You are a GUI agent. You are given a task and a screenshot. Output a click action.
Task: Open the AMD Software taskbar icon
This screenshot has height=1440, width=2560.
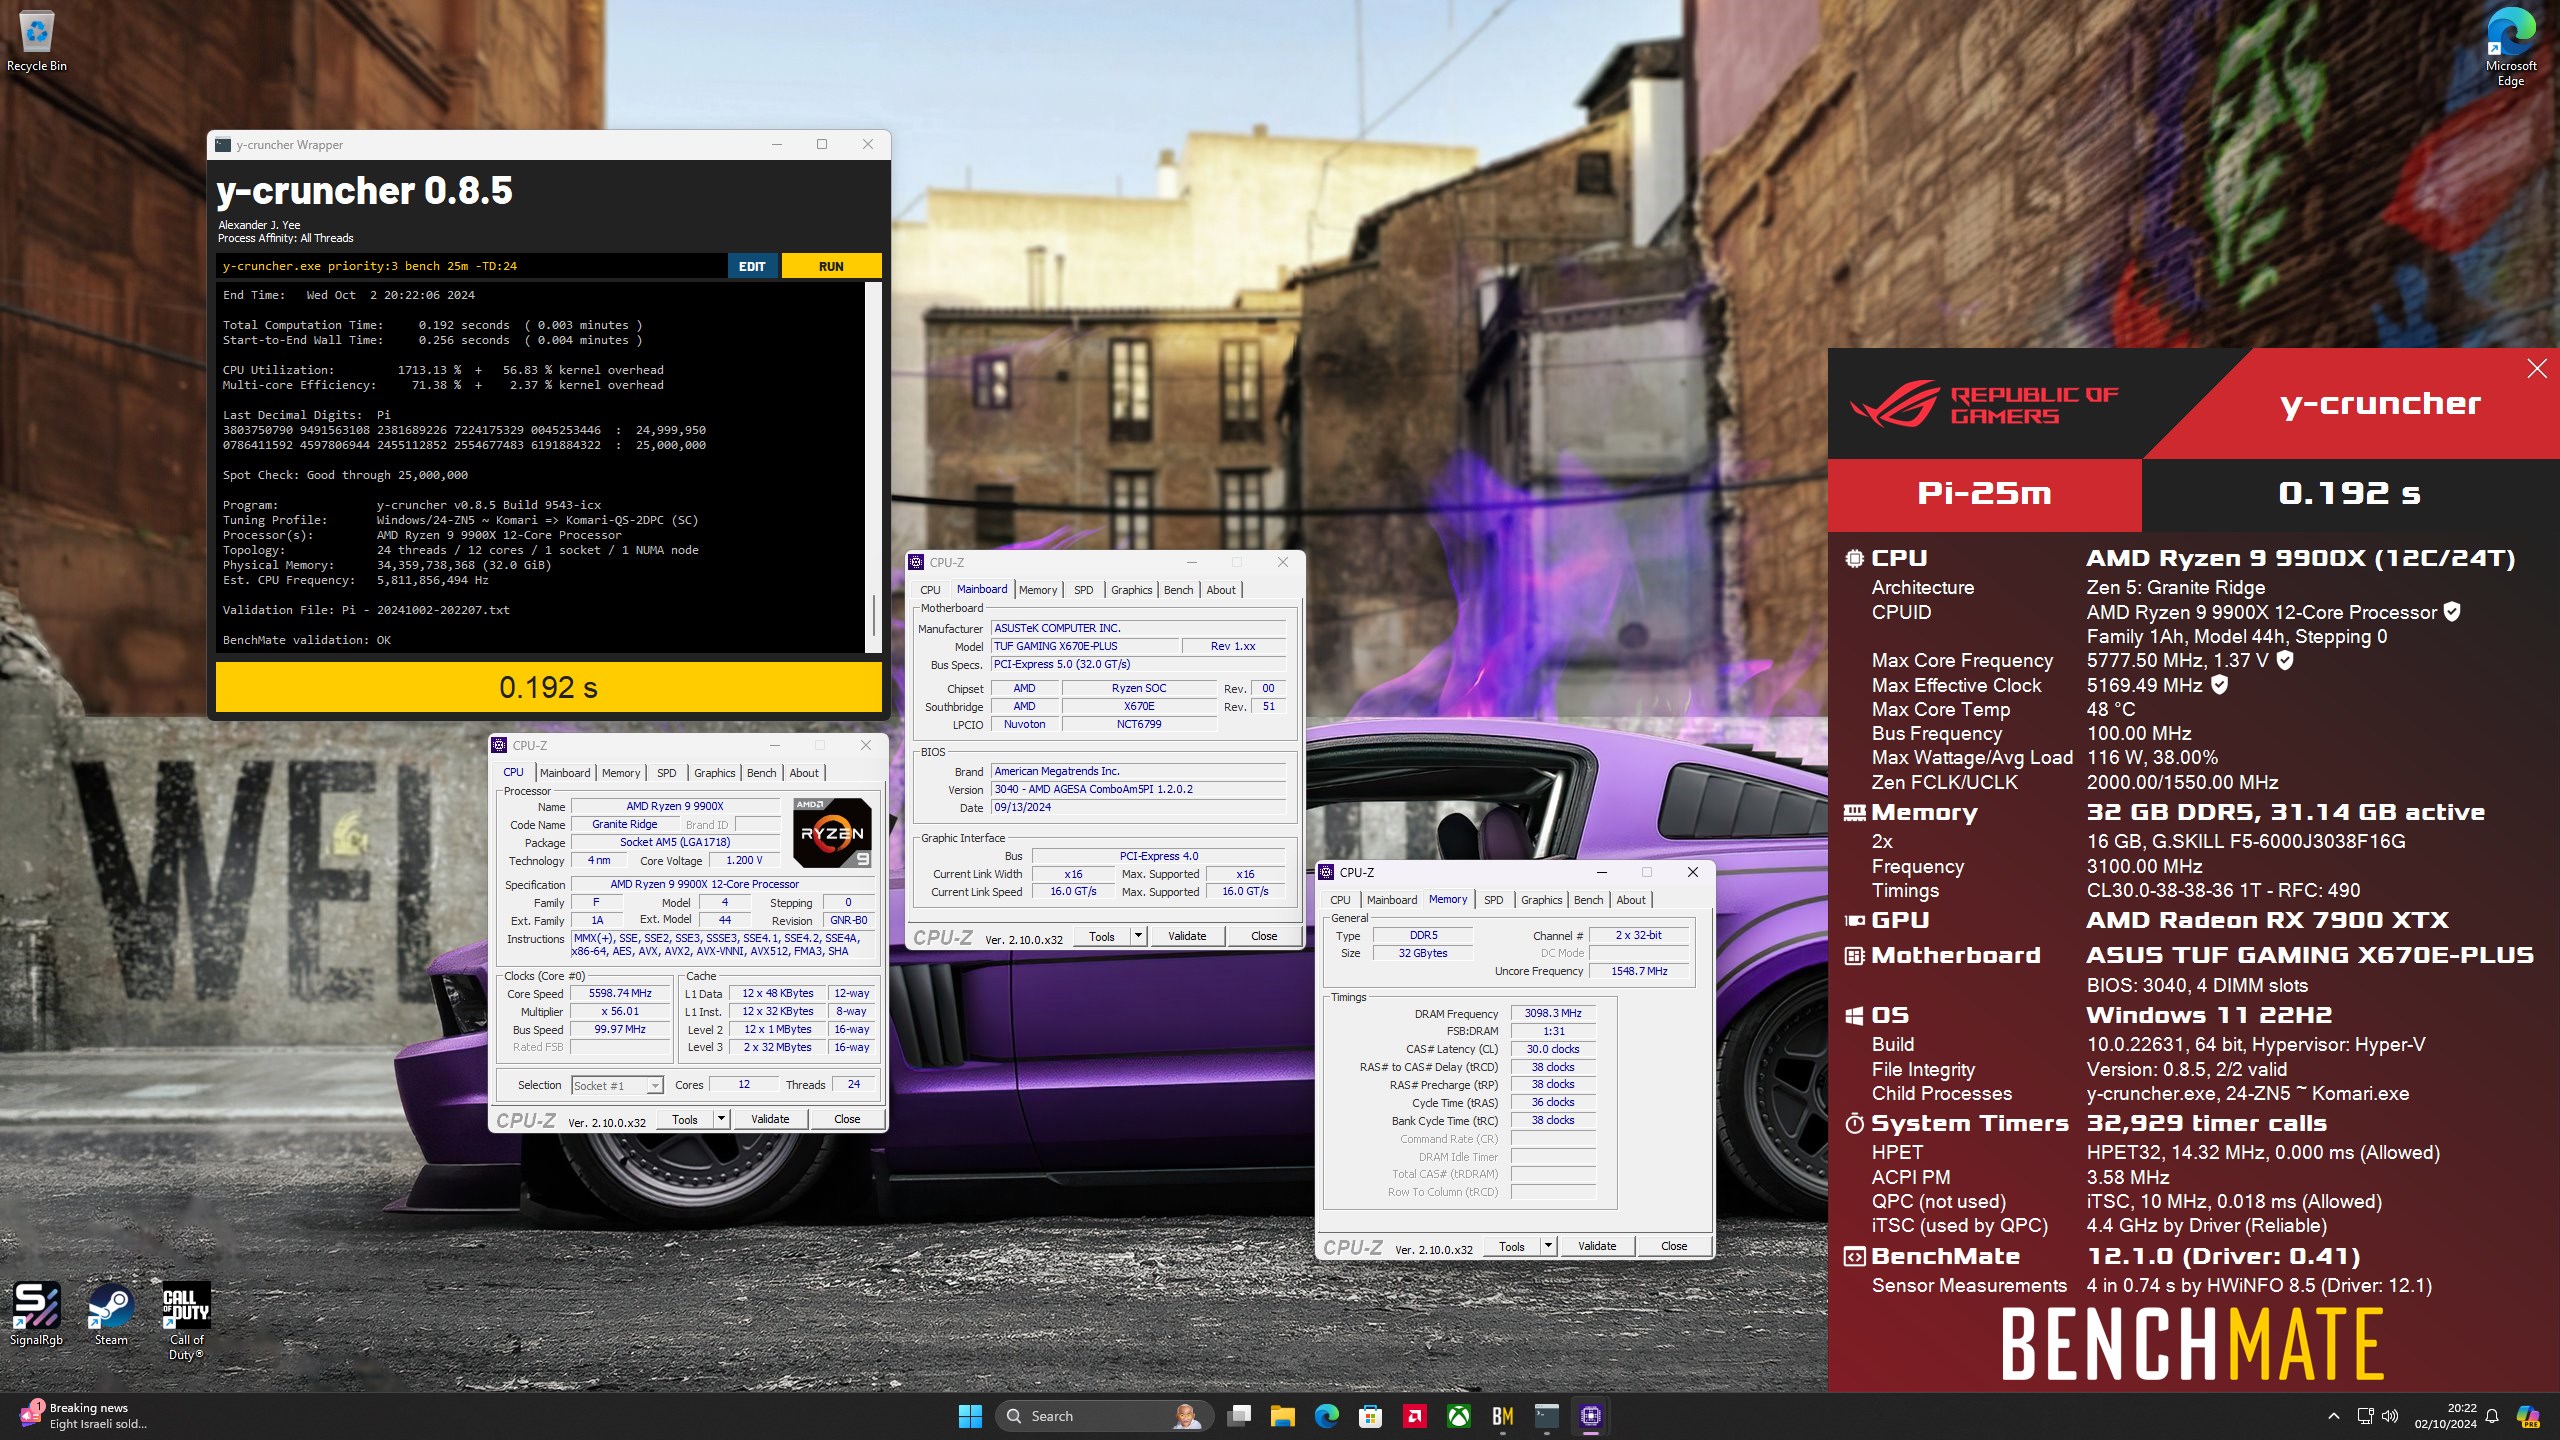1415,1416
